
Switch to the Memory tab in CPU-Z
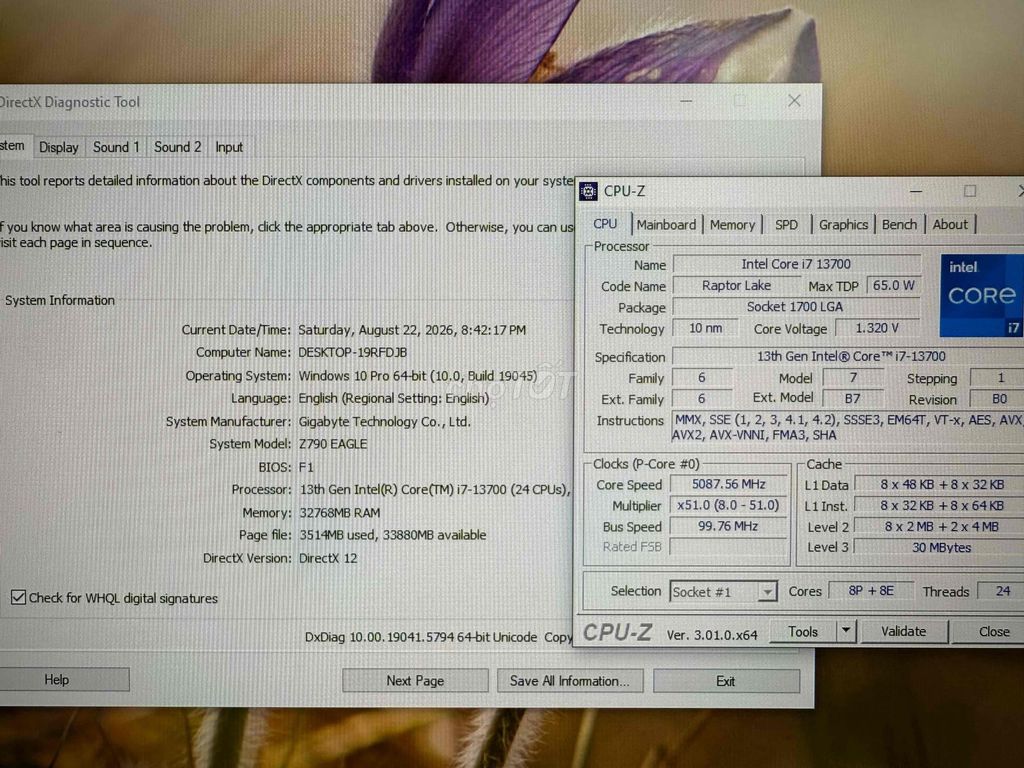[732, 225]
